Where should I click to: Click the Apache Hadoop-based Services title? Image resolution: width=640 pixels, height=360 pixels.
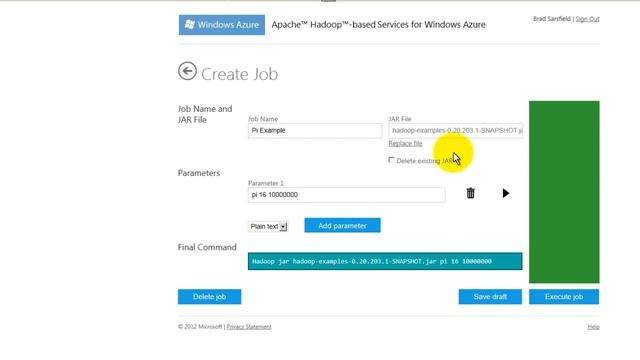point(378,24)
